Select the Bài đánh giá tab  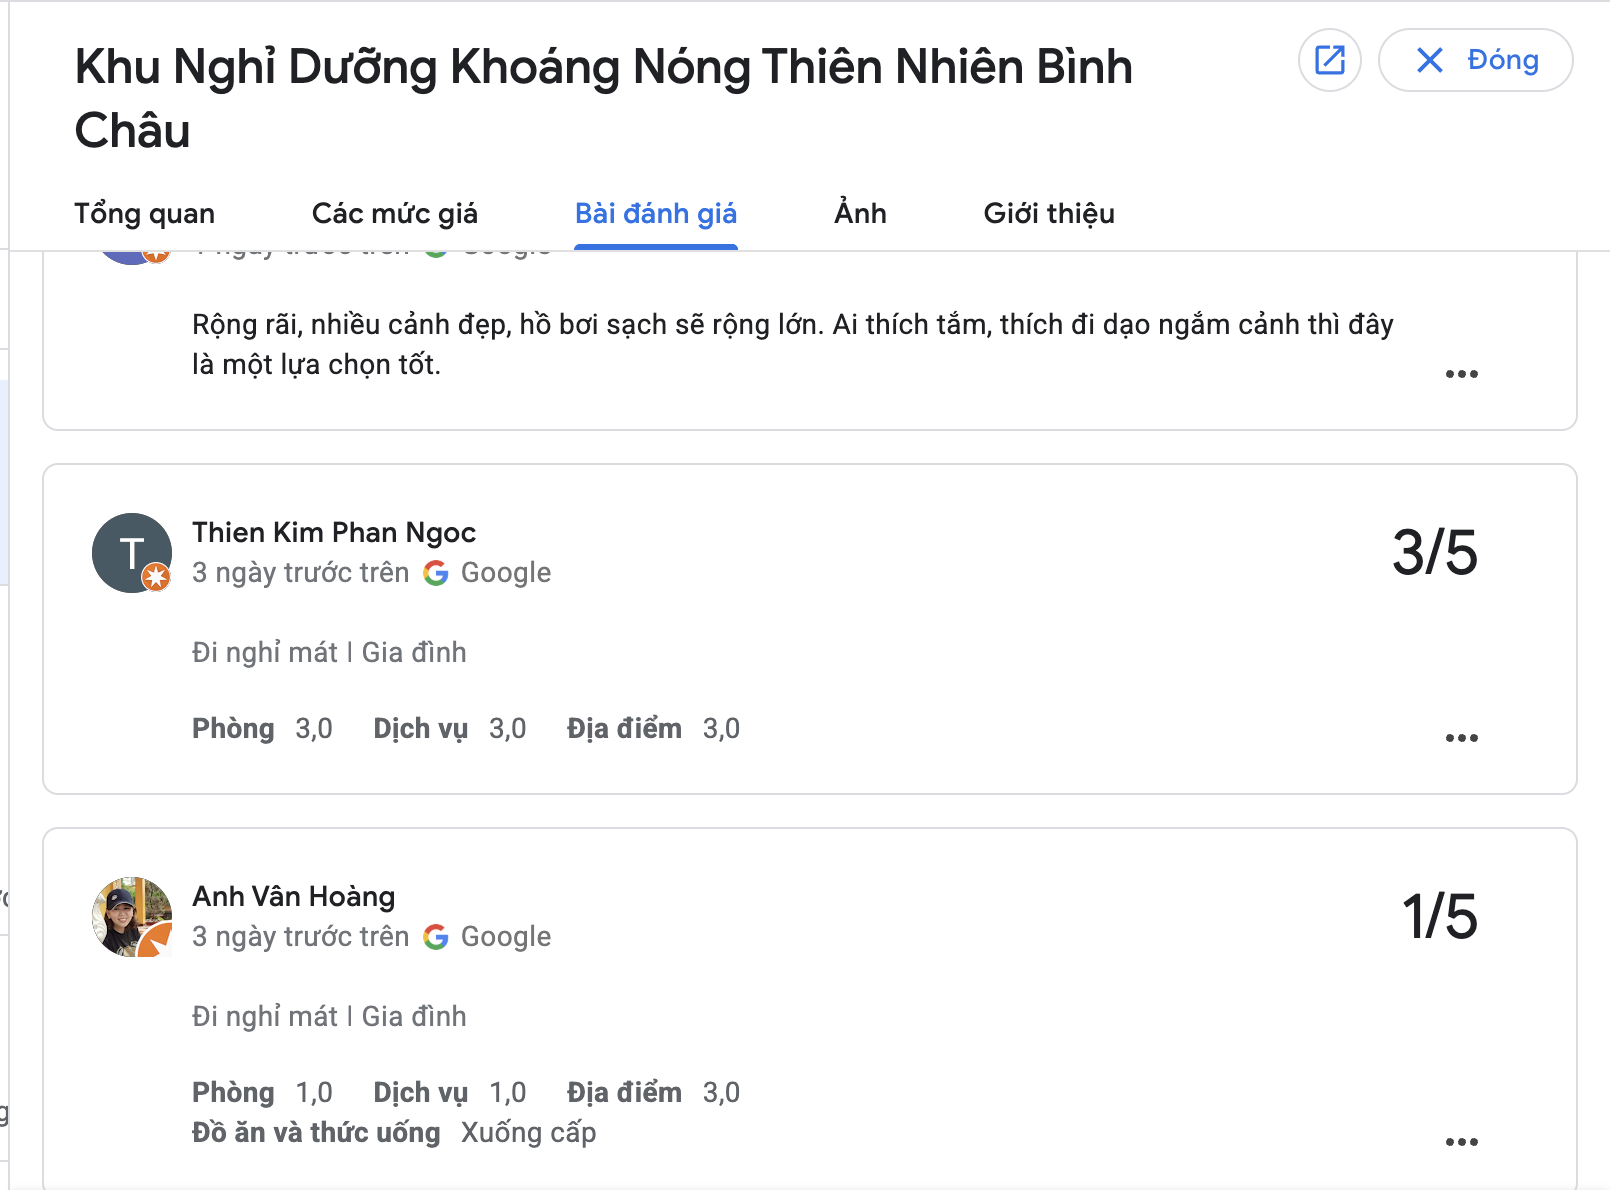point(656,213)
